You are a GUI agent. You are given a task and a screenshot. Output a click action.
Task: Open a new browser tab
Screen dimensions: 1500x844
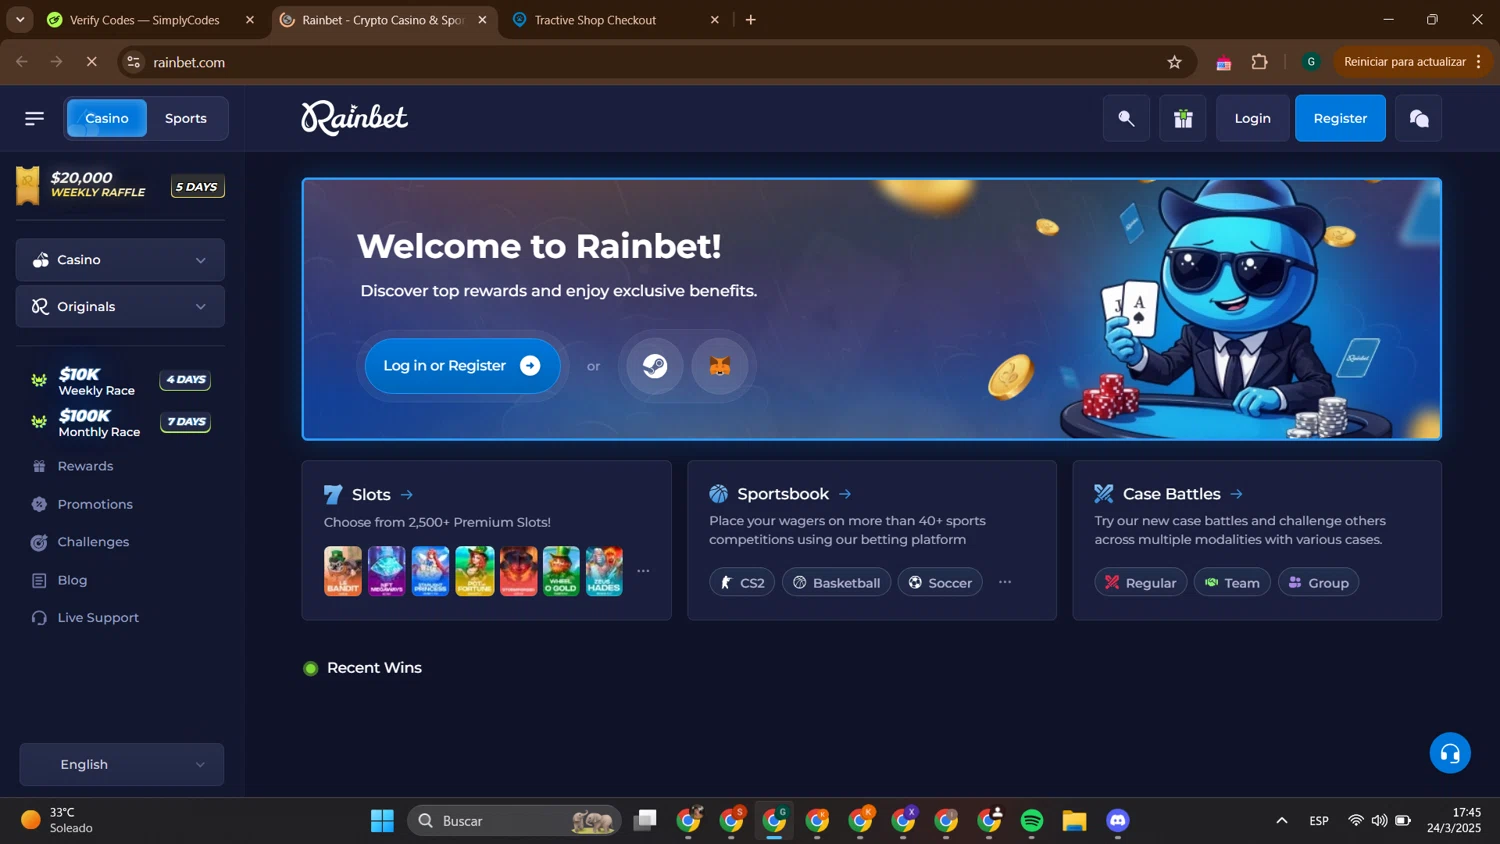(751, 20)
